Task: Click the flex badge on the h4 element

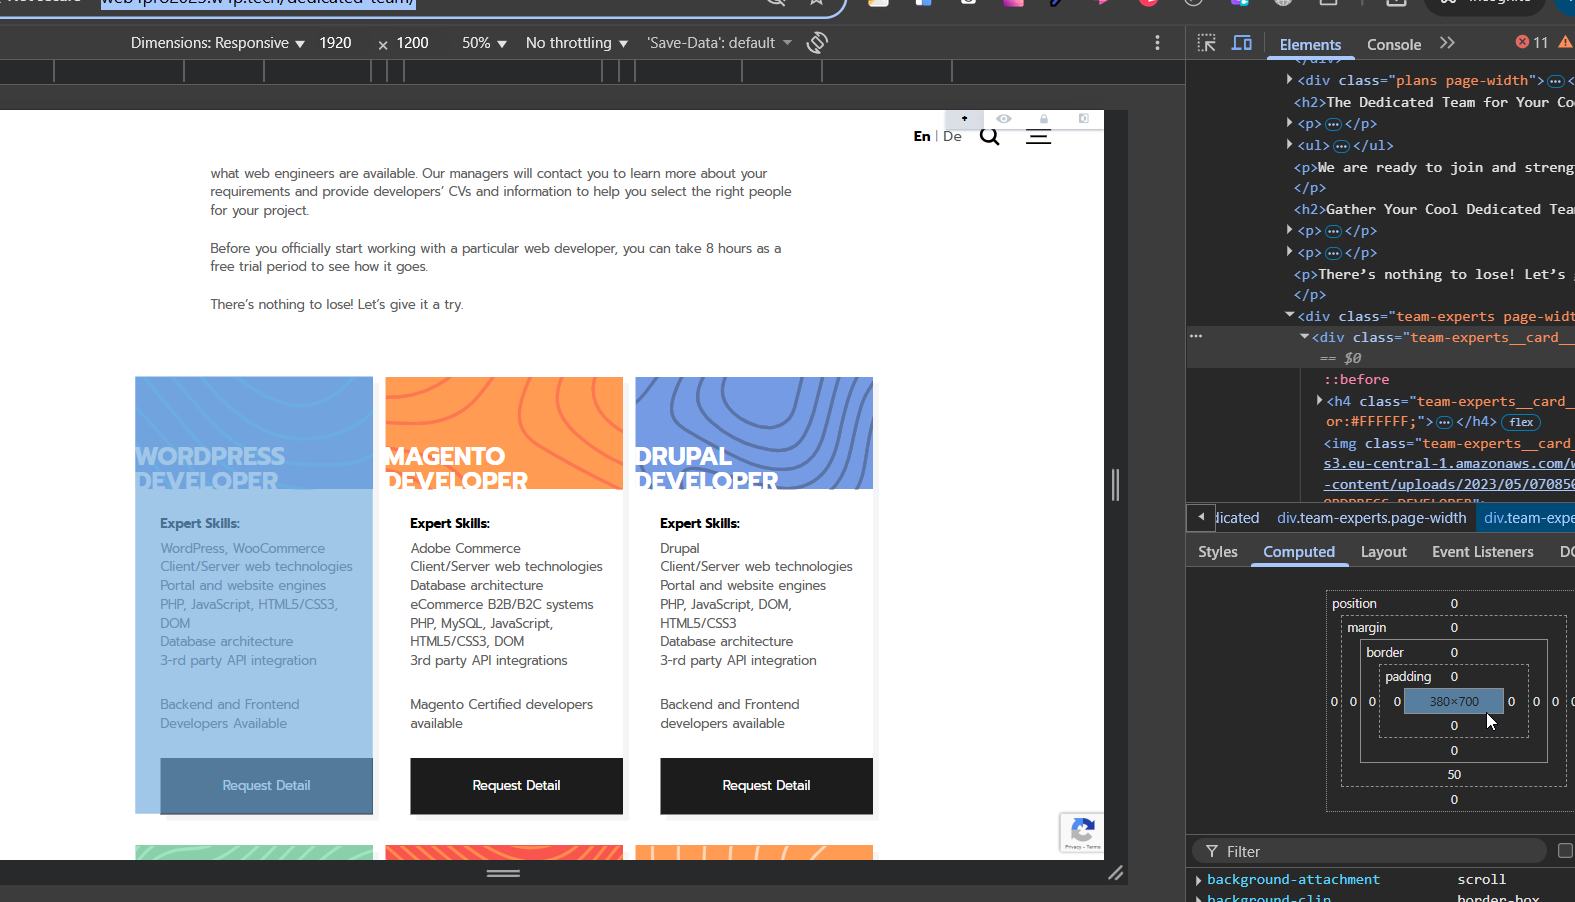Action: click(1521, 422)
